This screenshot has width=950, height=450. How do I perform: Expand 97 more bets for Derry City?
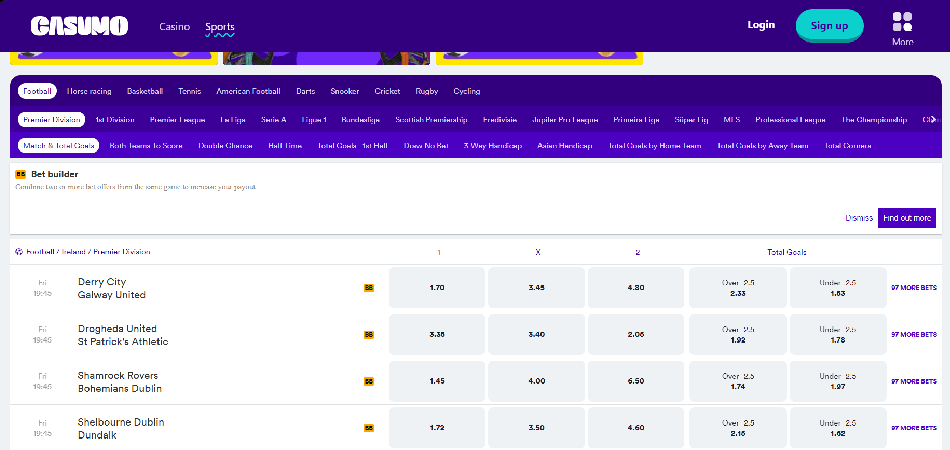point(913,288)
